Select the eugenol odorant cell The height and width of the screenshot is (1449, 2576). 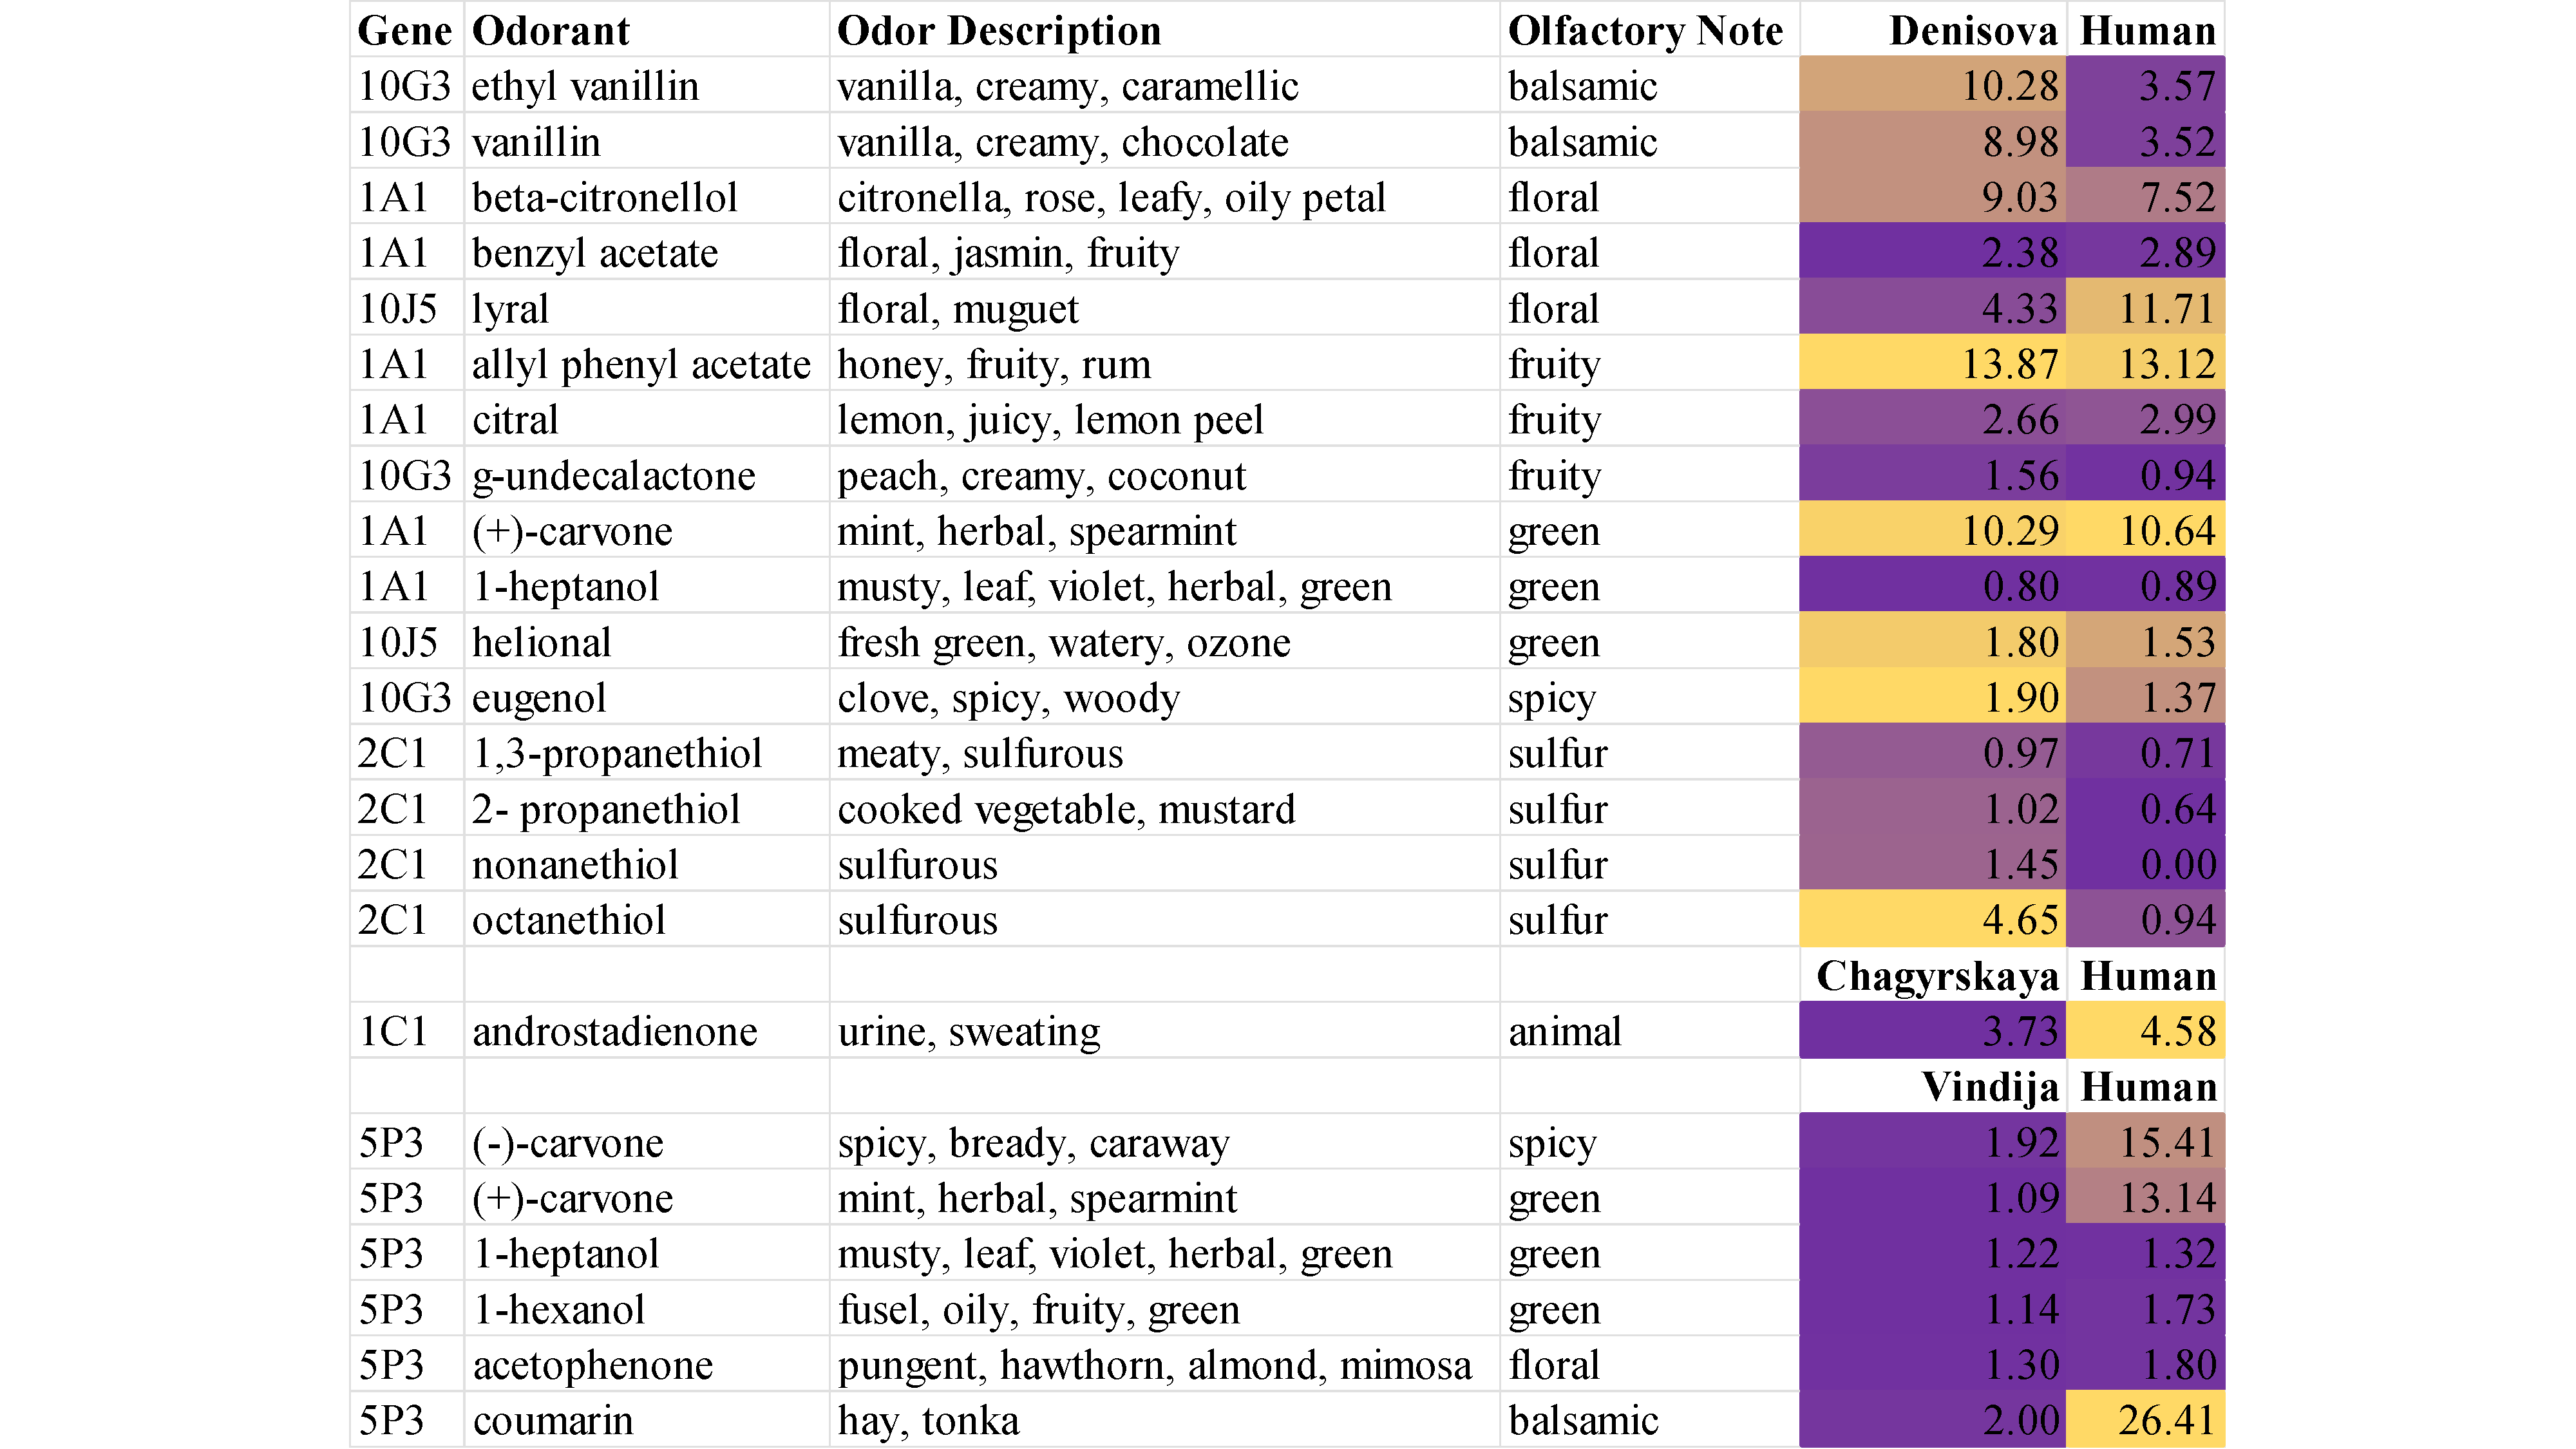[x=539, y=698]
